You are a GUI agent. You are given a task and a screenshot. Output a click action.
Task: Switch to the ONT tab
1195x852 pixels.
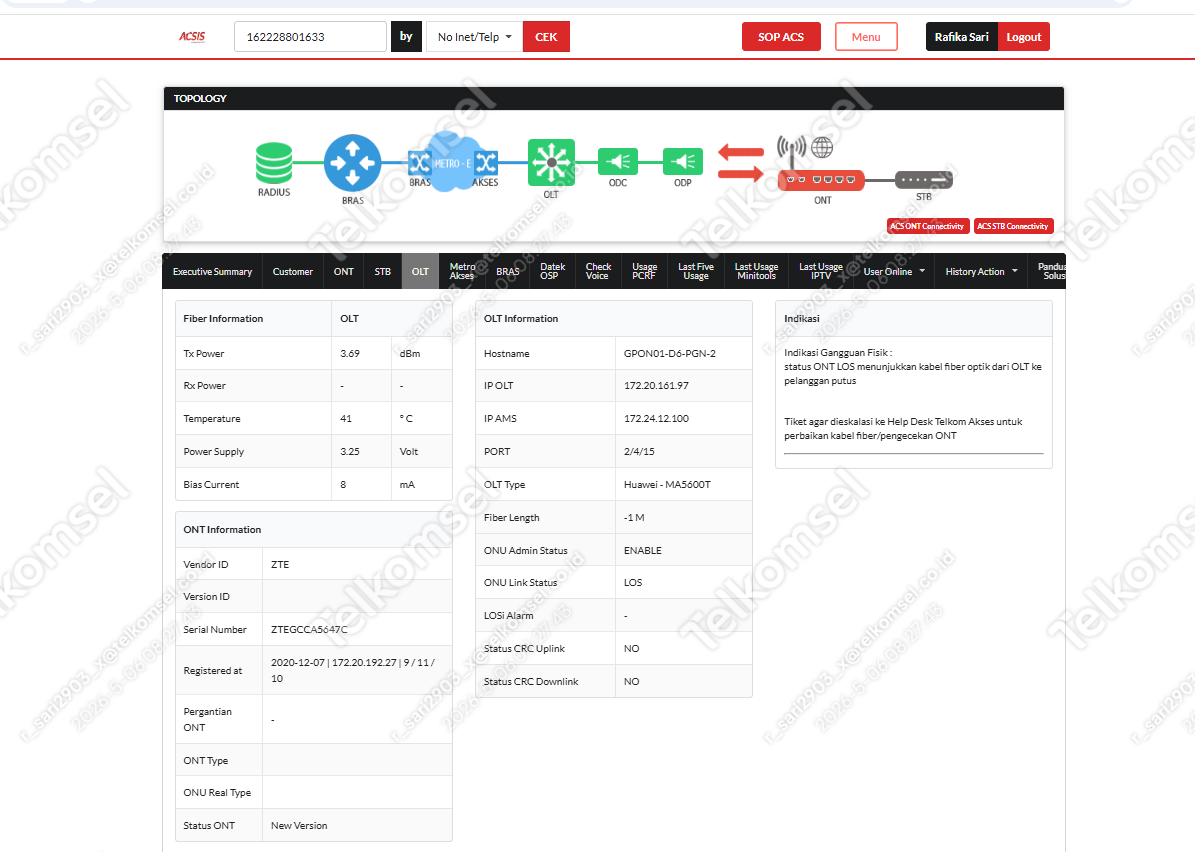tap(344, 271)
